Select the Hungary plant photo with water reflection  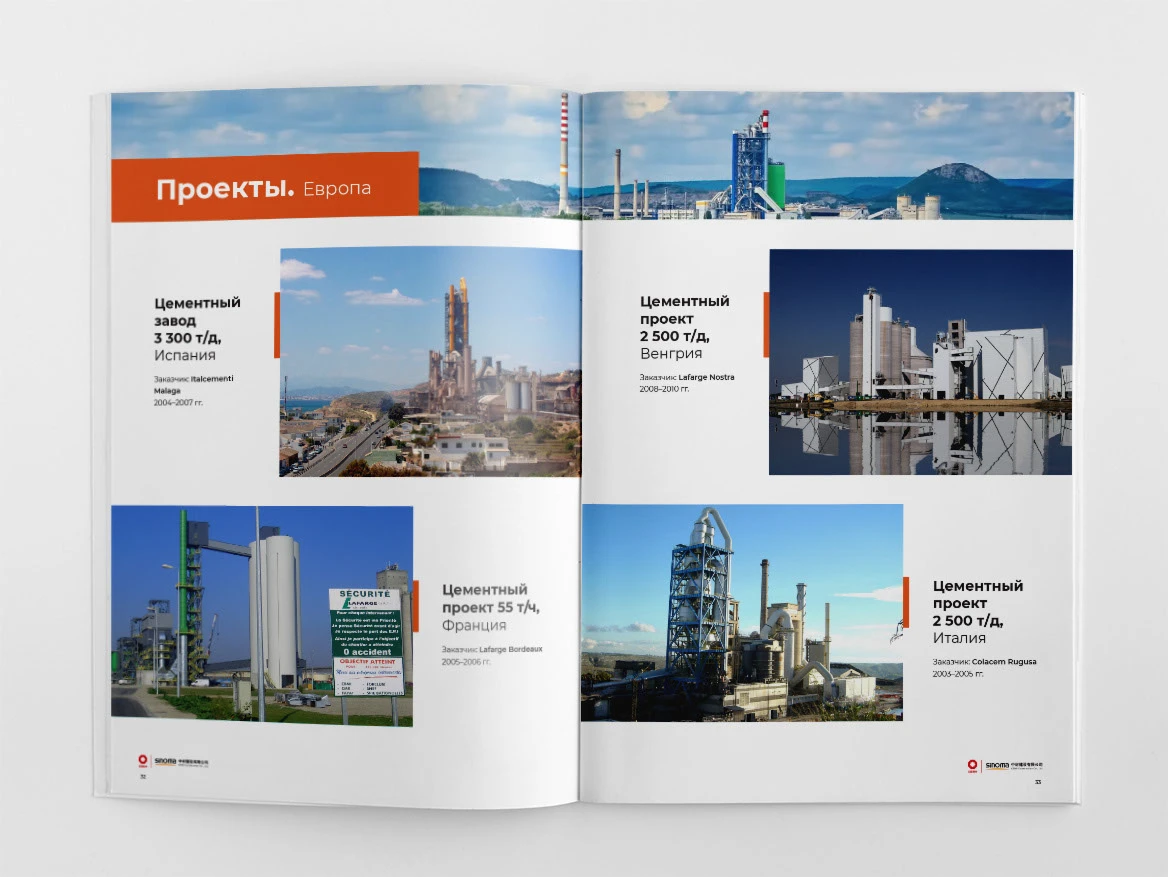coord(921,362)
